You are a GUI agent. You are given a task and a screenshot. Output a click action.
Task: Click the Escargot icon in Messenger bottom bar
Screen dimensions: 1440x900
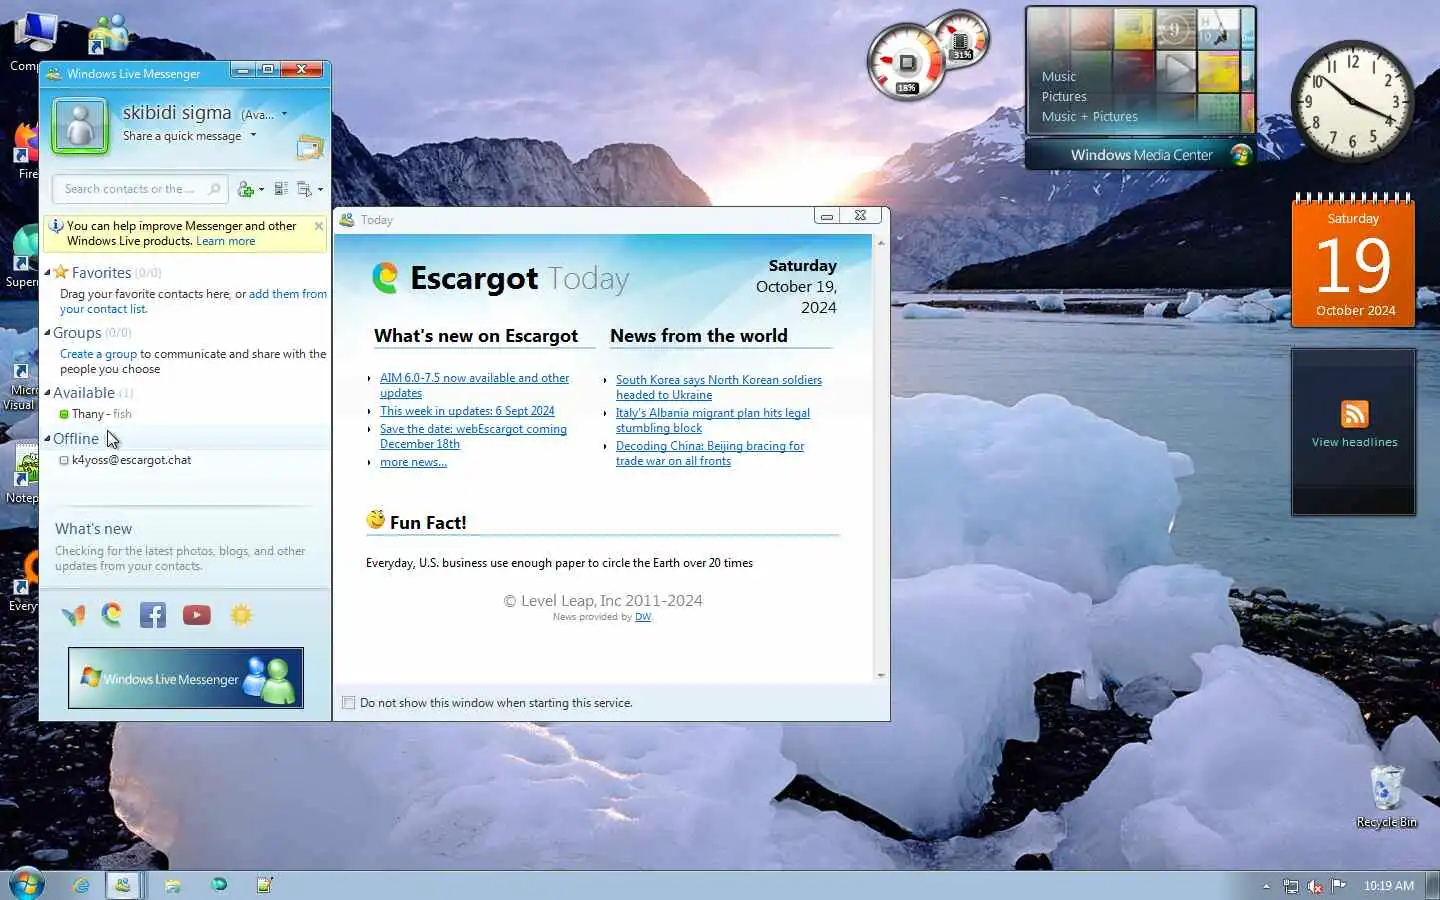pyautogui.click(x=112, y=615)
